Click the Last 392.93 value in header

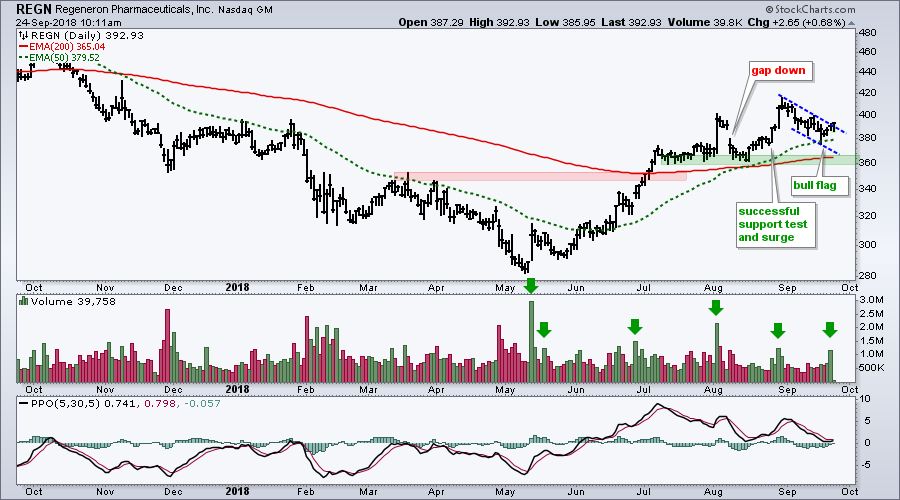631,22
